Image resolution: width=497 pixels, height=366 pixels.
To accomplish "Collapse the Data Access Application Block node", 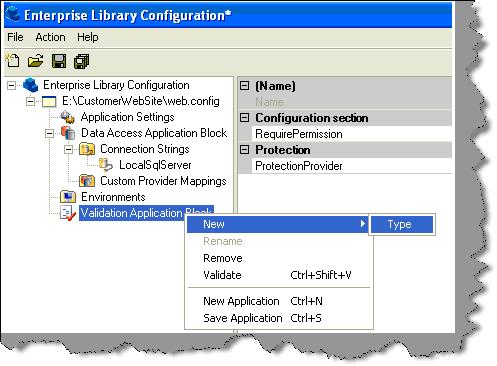I will pyautogui.click(x=49, y=133).
